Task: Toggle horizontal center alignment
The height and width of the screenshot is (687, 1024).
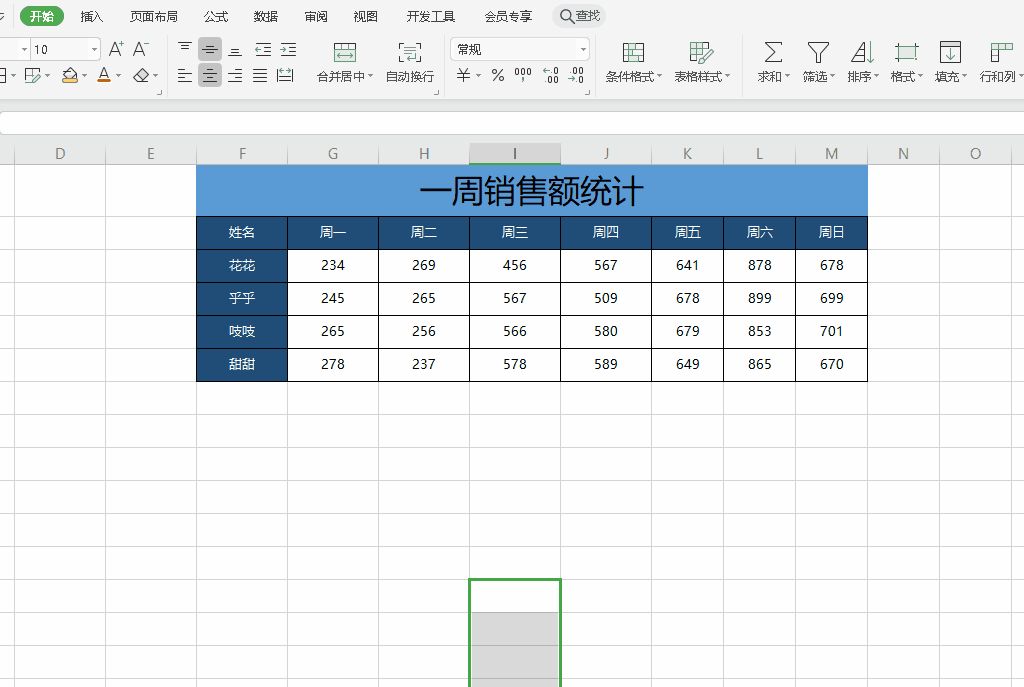Action: [x=210, y=76]
